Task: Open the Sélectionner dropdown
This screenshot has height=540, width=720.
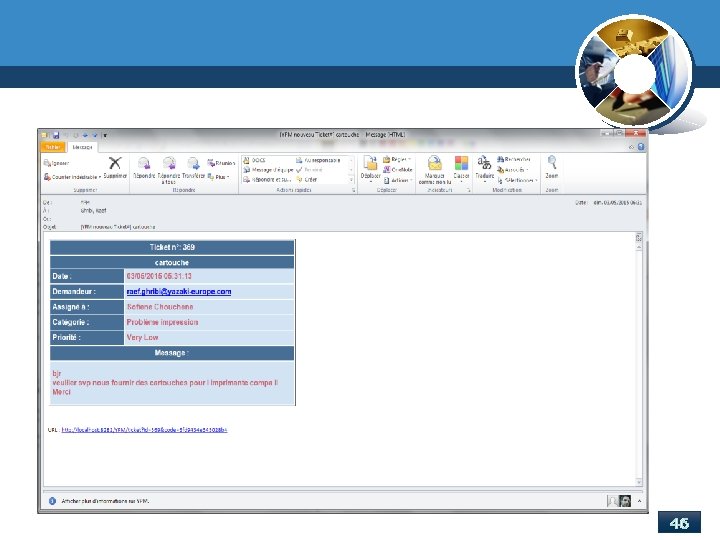Action: coord(517,180)
